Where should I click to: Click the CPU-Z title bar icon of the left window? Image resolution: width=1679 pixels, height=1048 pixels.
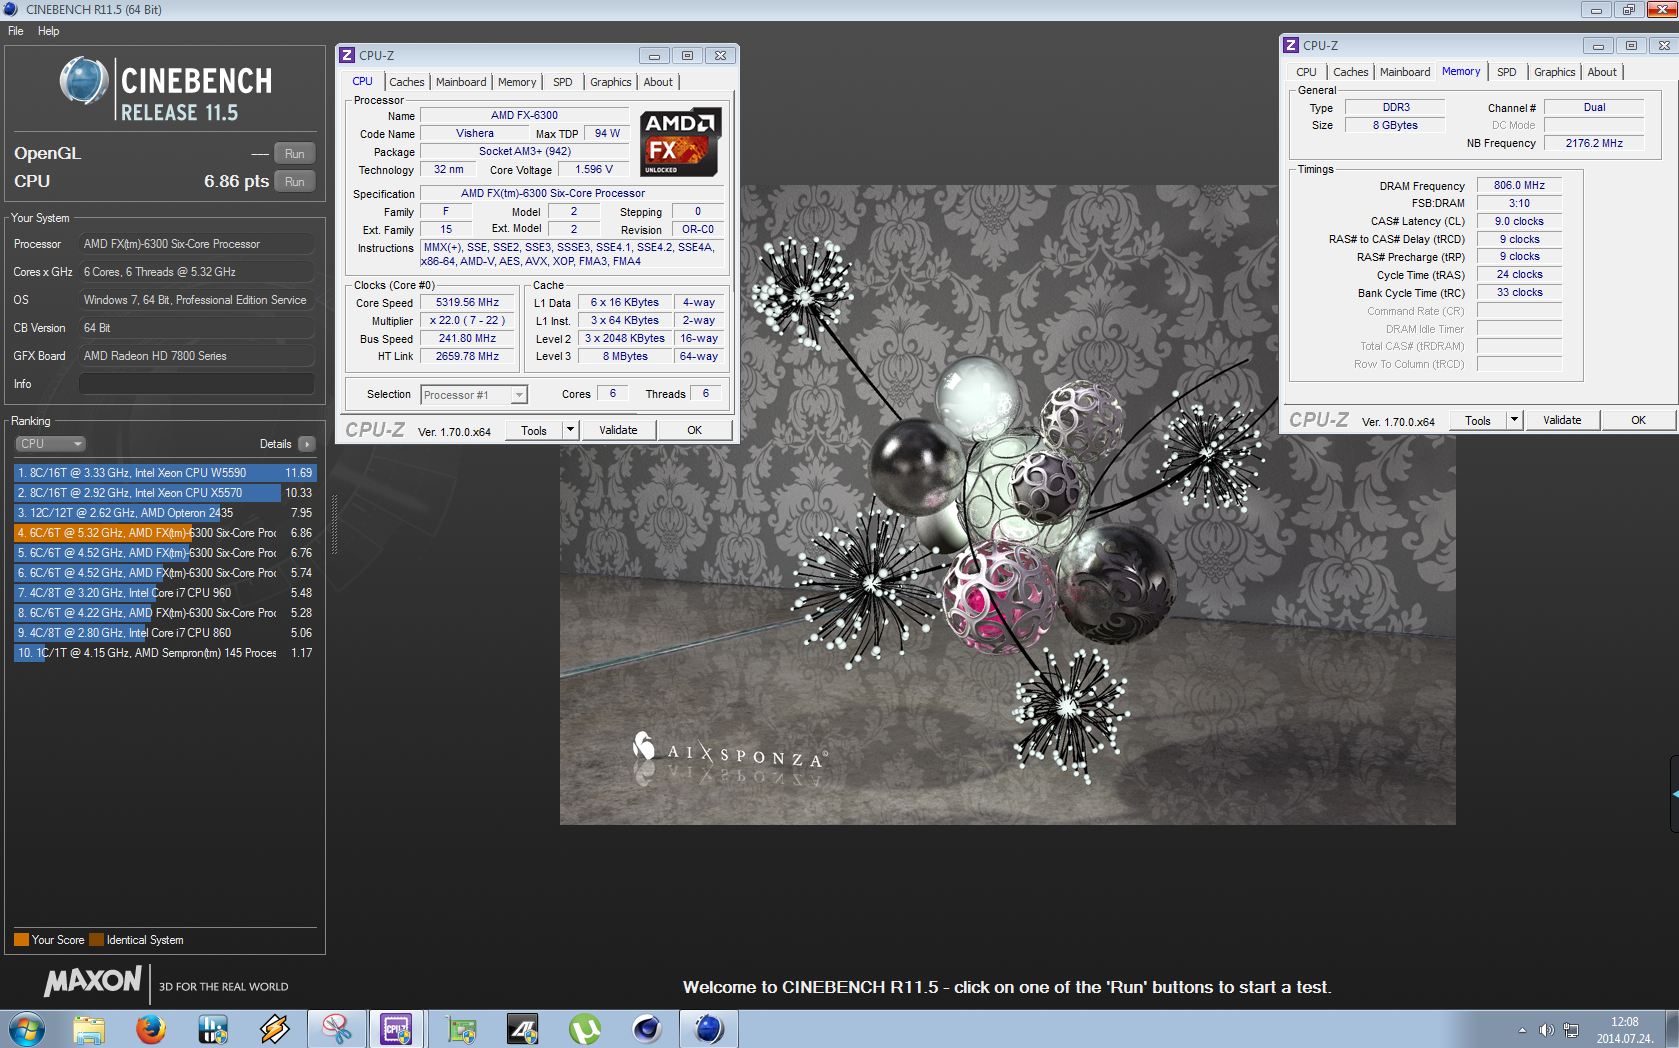coord(347,56)
